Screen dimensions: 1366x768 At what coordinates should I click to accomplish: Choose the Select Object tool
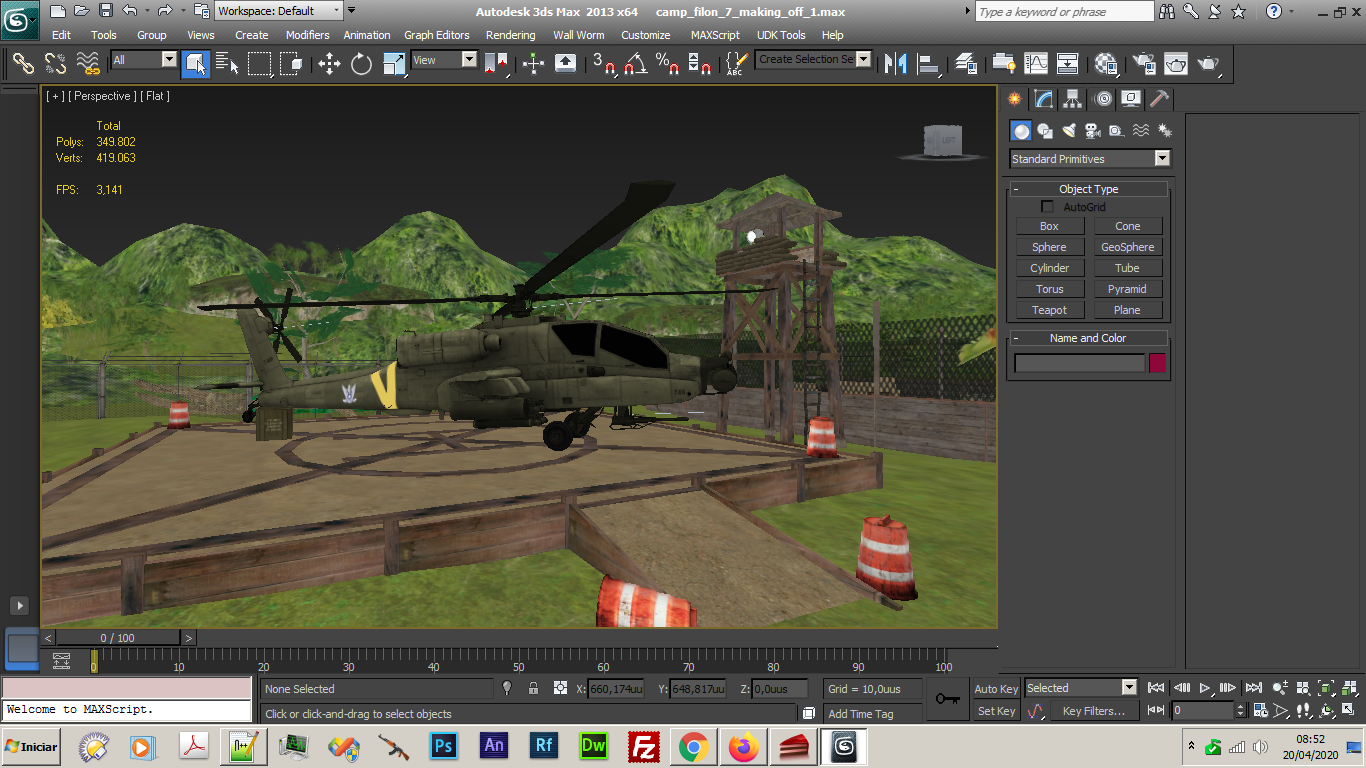coord(195,64)
